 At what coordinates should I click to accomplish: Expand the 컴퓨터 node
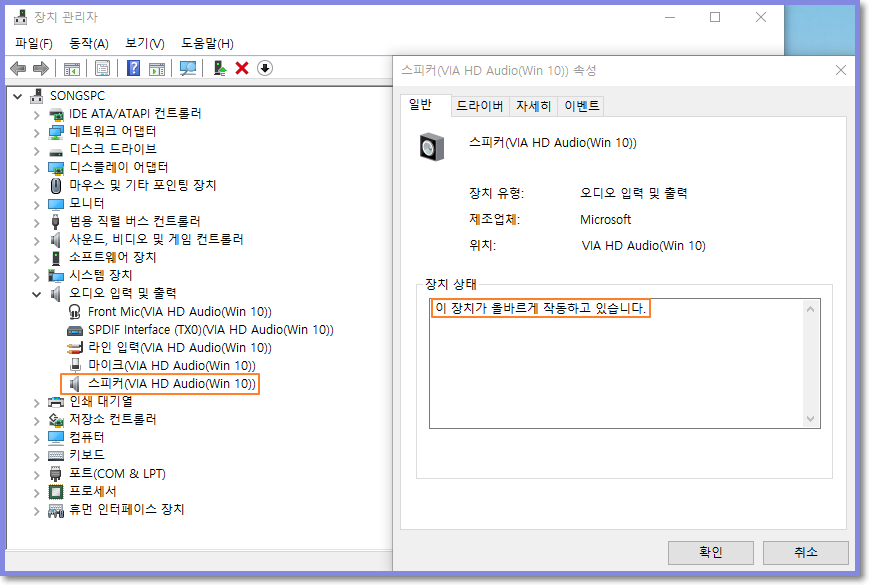[x=37, y=439]
